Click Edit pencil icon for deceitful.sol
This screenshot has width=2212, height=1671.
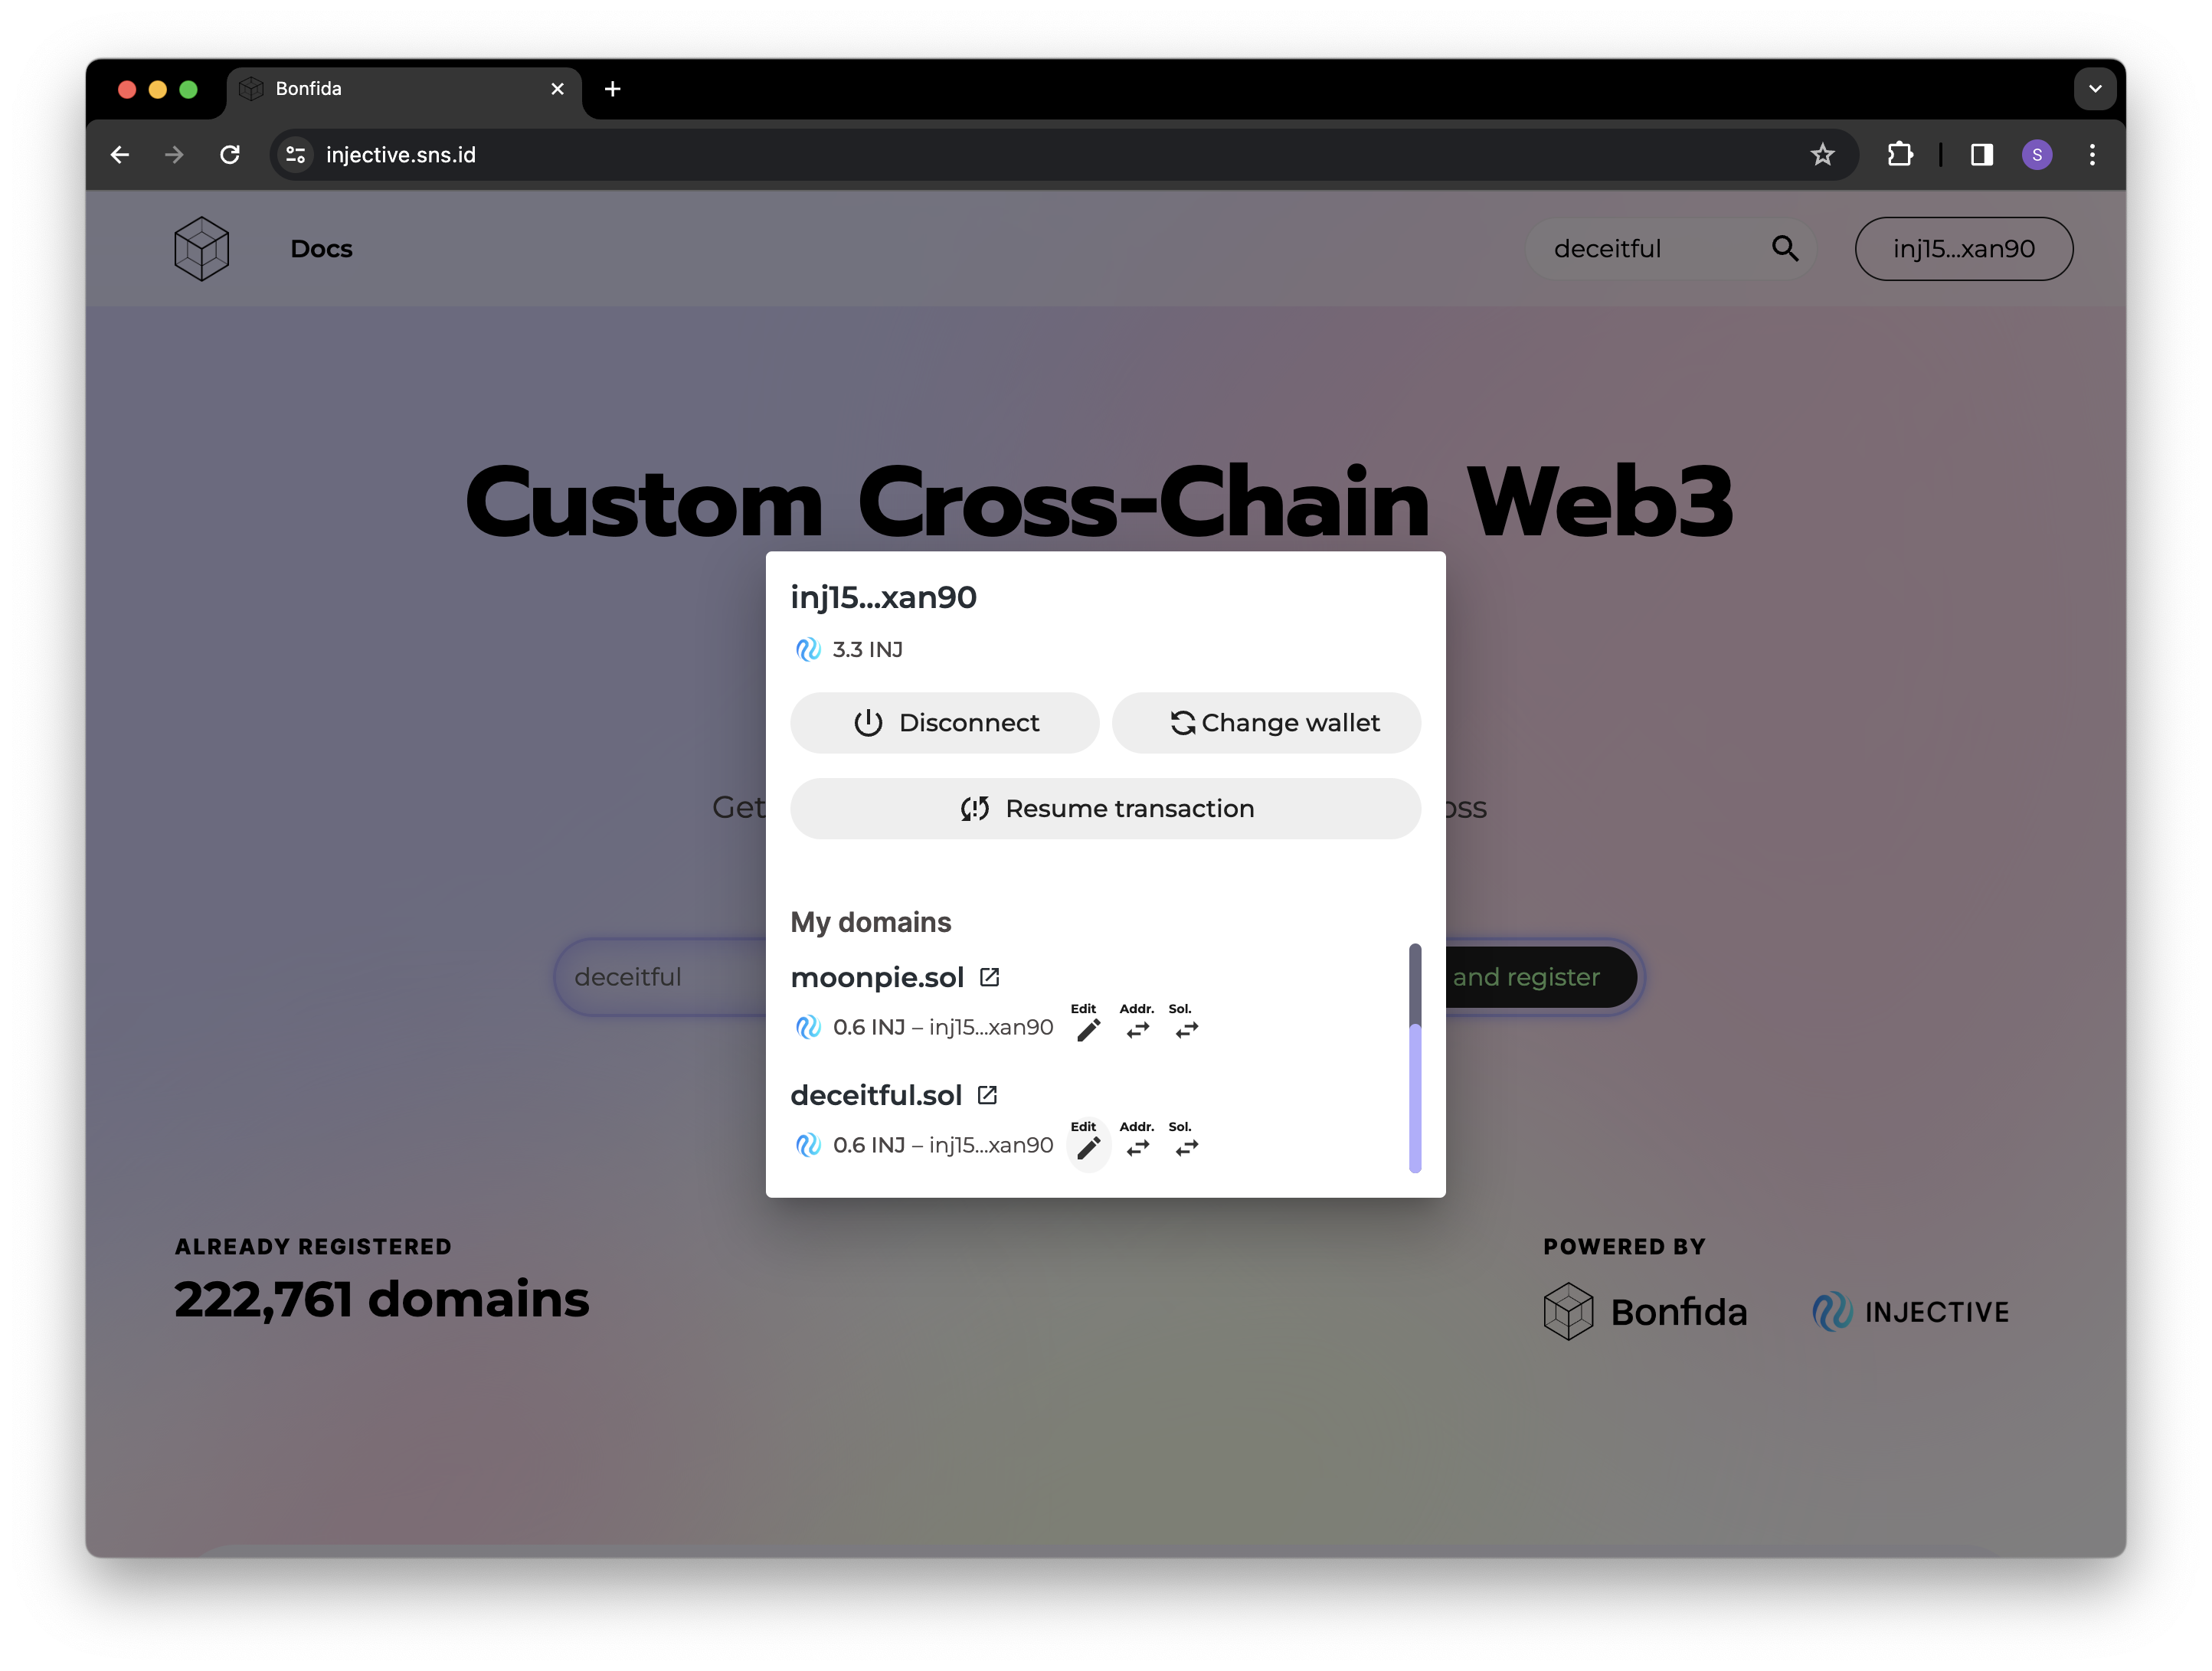pyautogui.click(x=1088, y=1148)
